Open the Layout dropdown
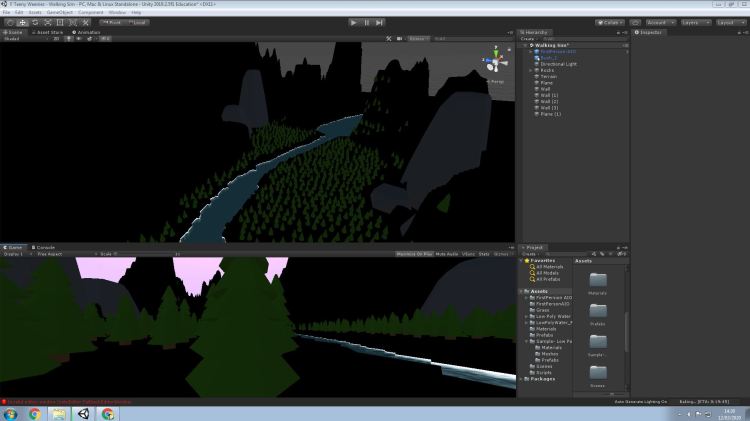Image resolution: width=750 pixels, height=421 pixels. pyautogui.click(x=728, y=21)
